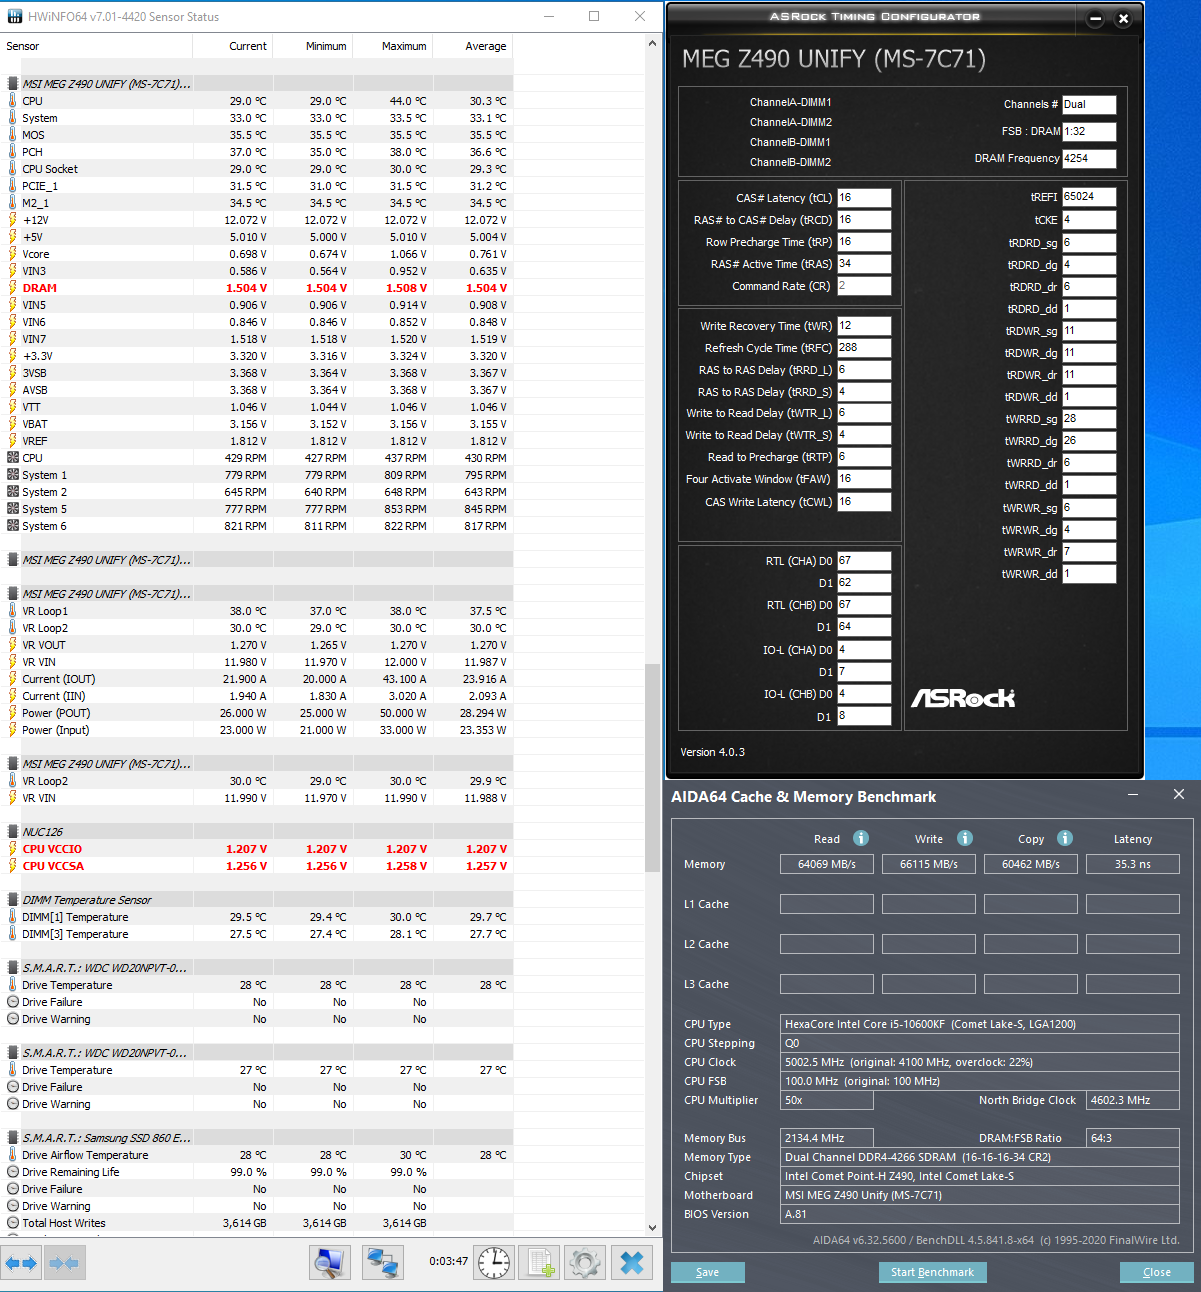The image size is (1201, 1292).
Task: Sort by the Minimum column header
Action: [313, 46]
